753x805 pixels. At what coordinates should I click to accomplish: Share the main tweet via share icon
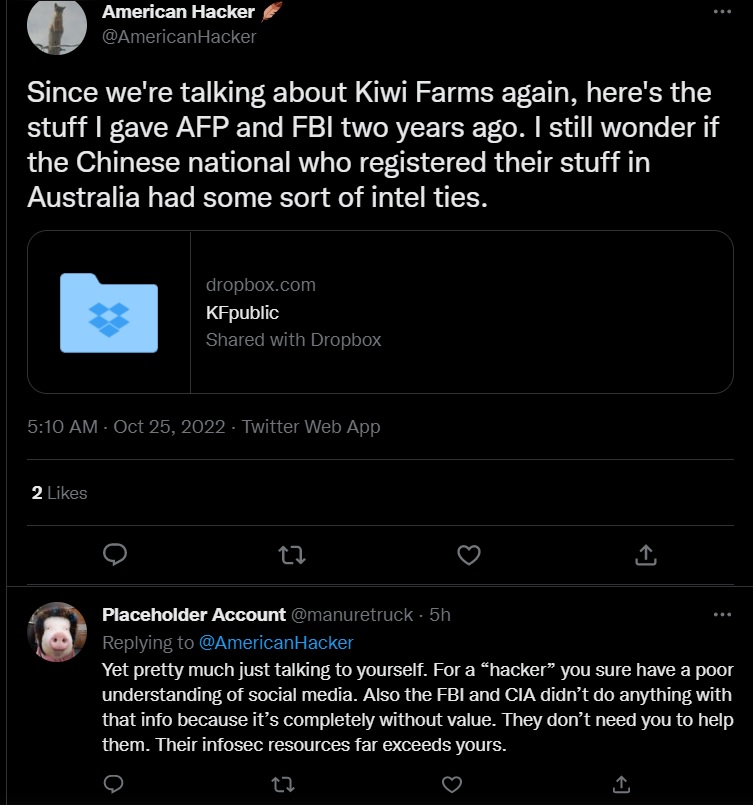(x=645, y=554)
